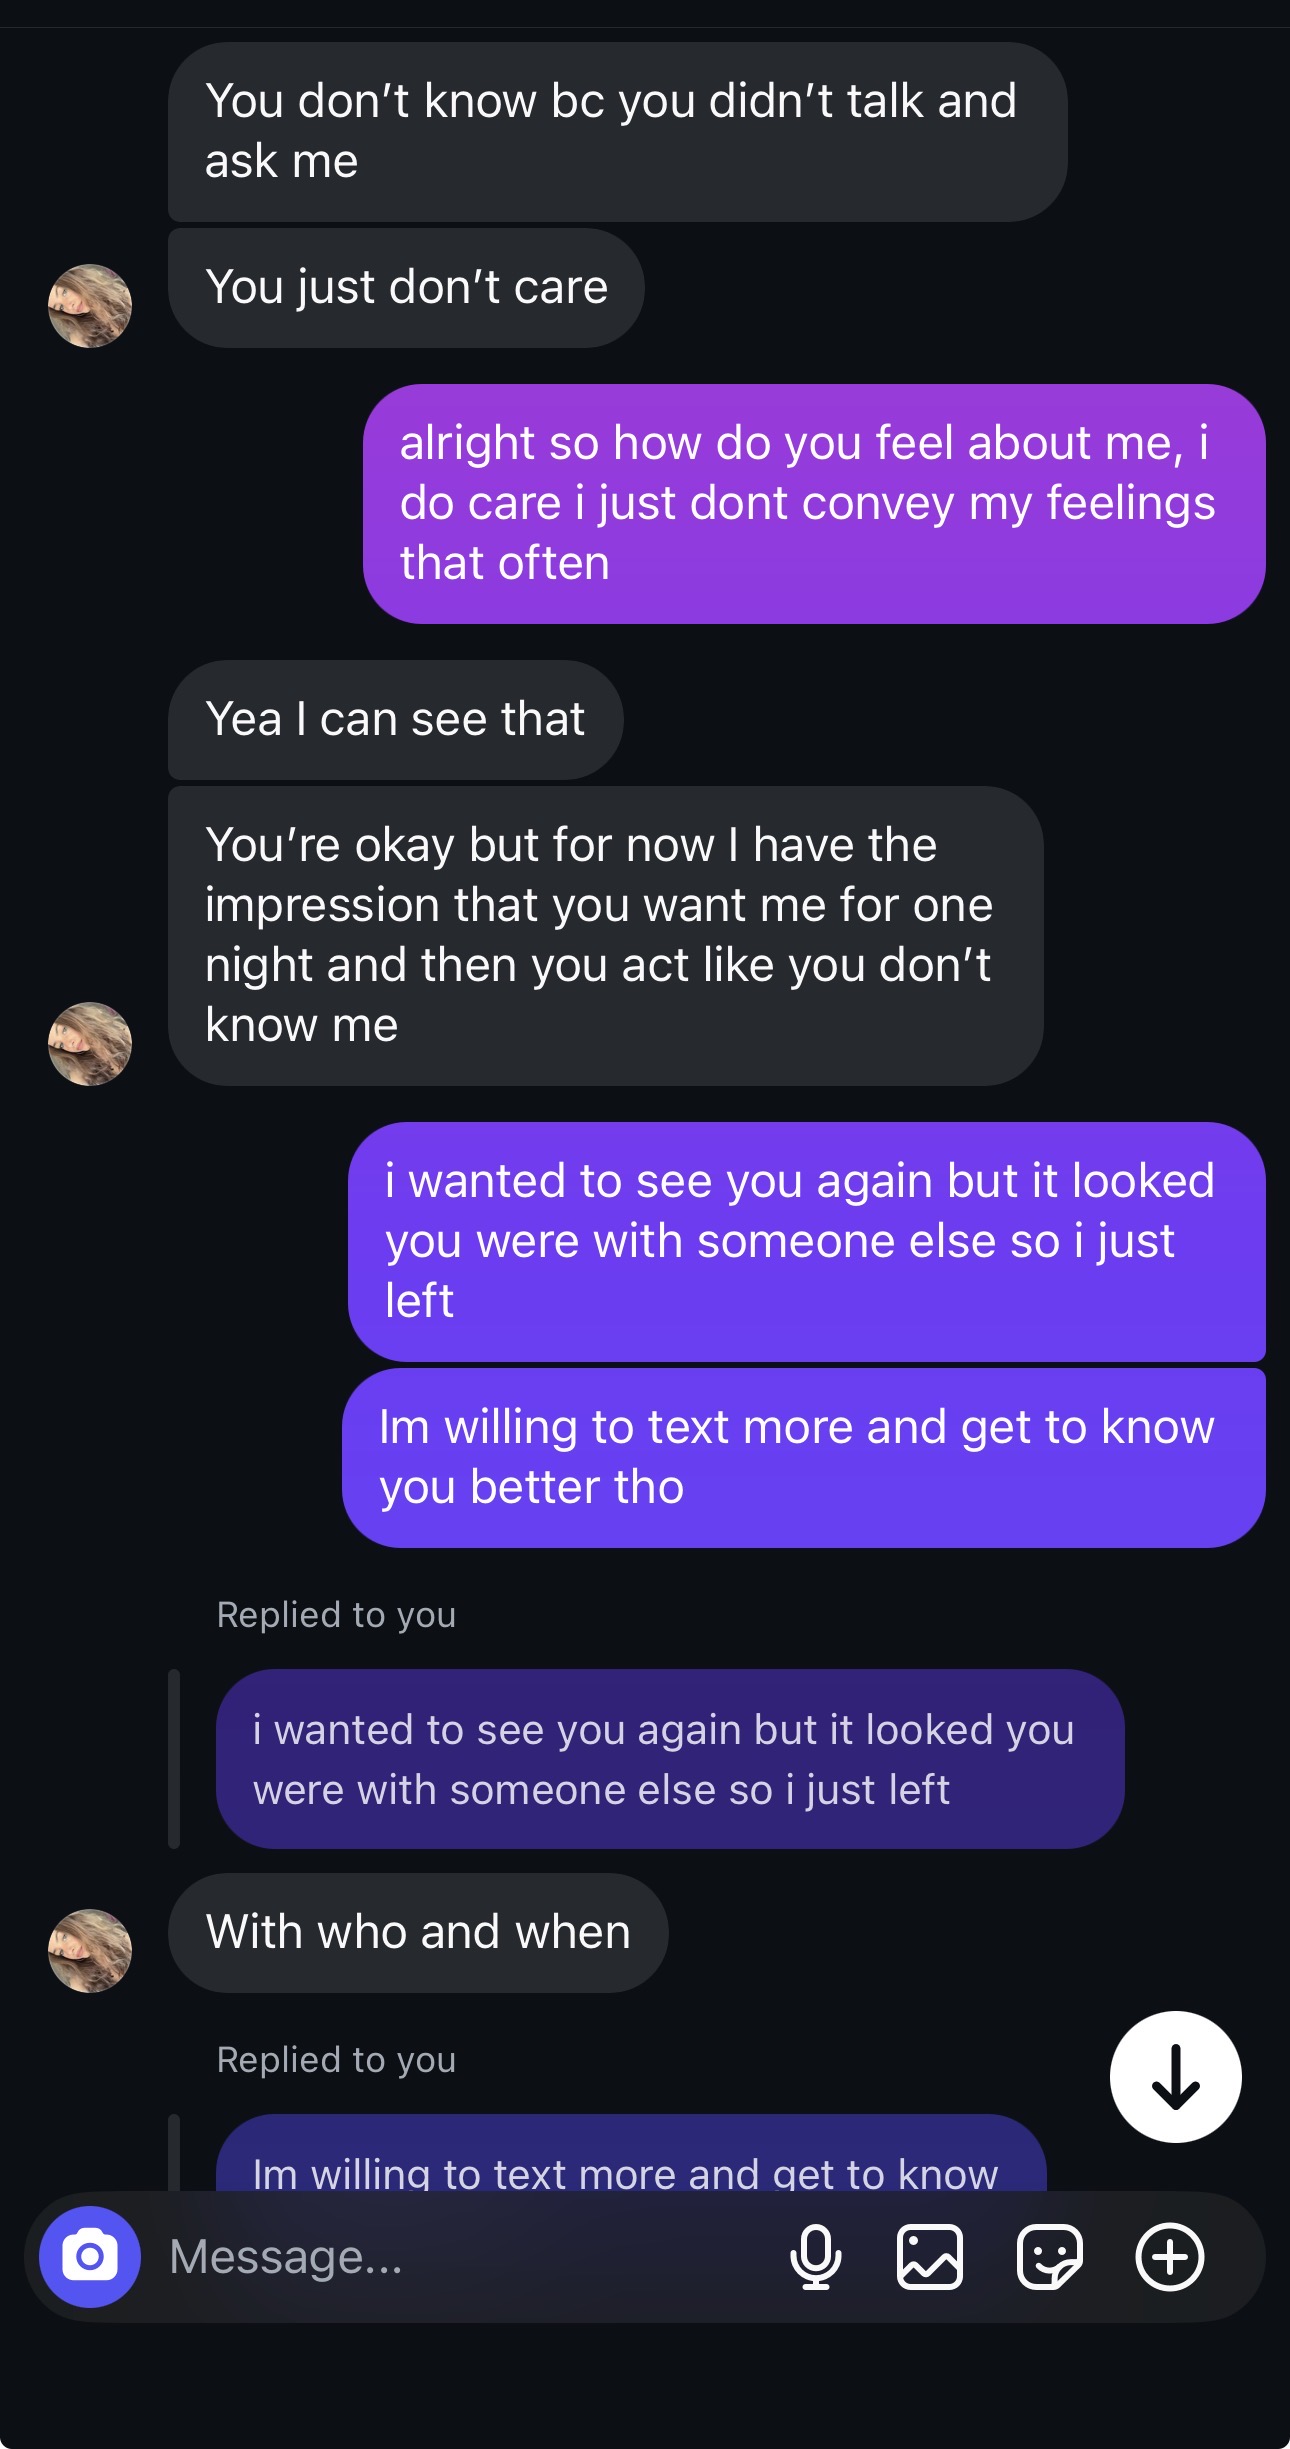Select the 'With who and when' message
Image resolution: width=1290 pixels, height=2449 pixels.
tap(418, 1932)
